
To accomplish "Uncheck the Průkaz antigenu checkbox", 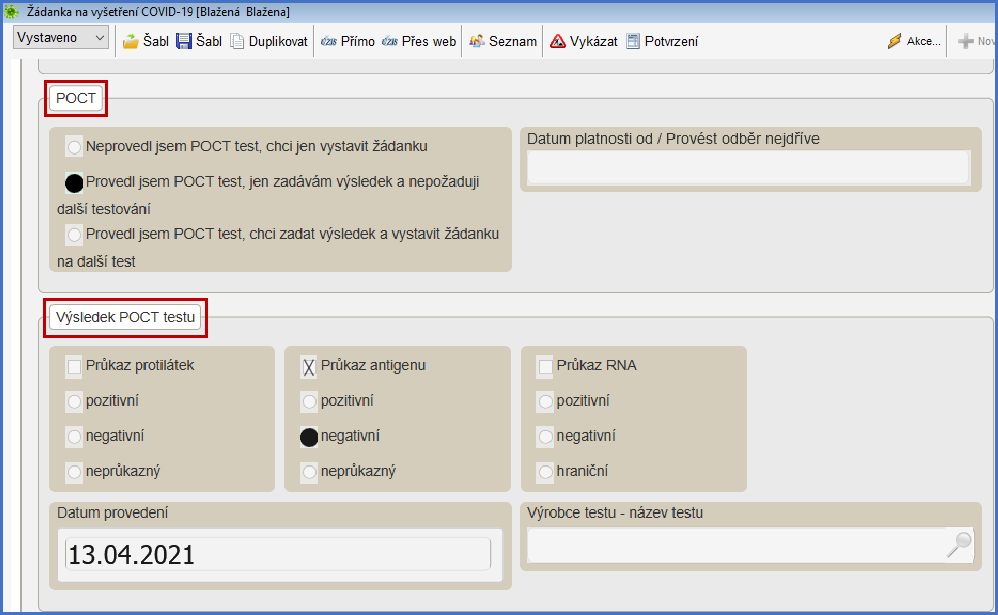I will tap(309, 366).
